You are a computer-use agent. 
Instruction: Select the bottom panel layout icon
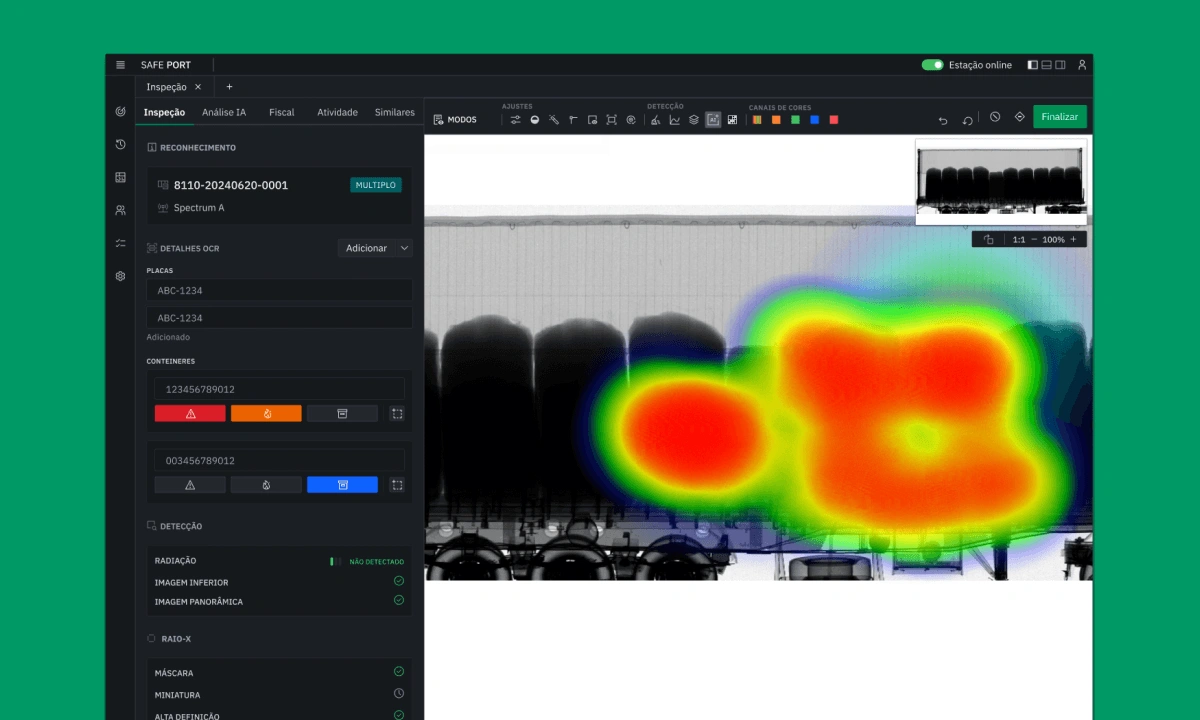click(1046, 65)
